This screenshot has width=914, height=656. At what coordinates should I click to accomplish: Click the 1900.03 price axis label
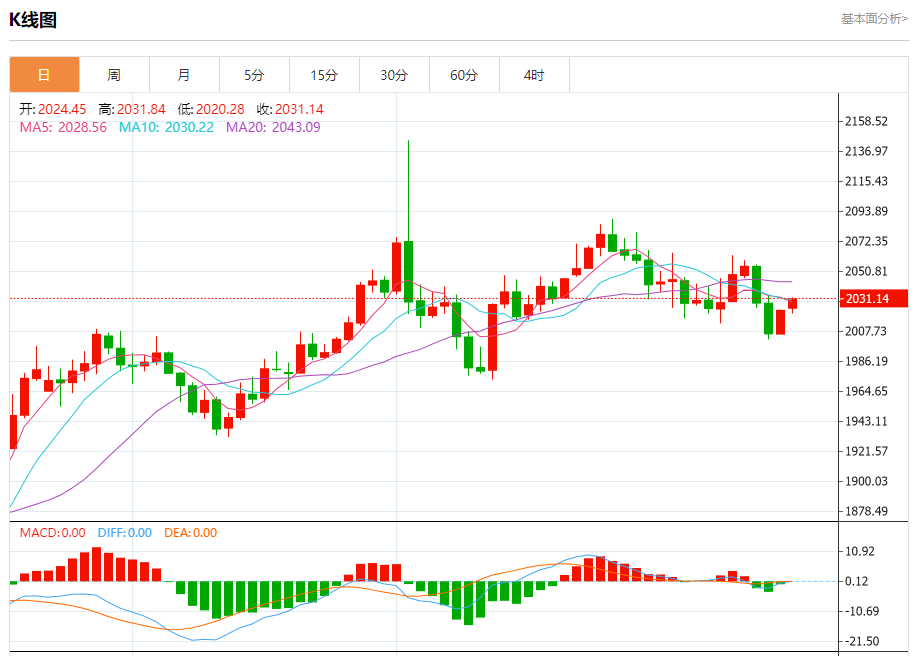[866, 481]
